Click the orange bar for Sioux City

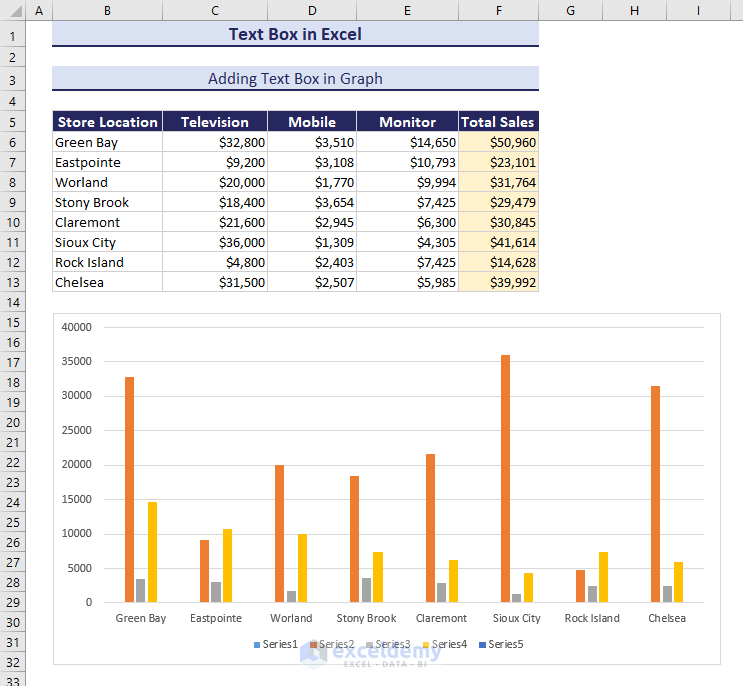click(x=505, y=478)
